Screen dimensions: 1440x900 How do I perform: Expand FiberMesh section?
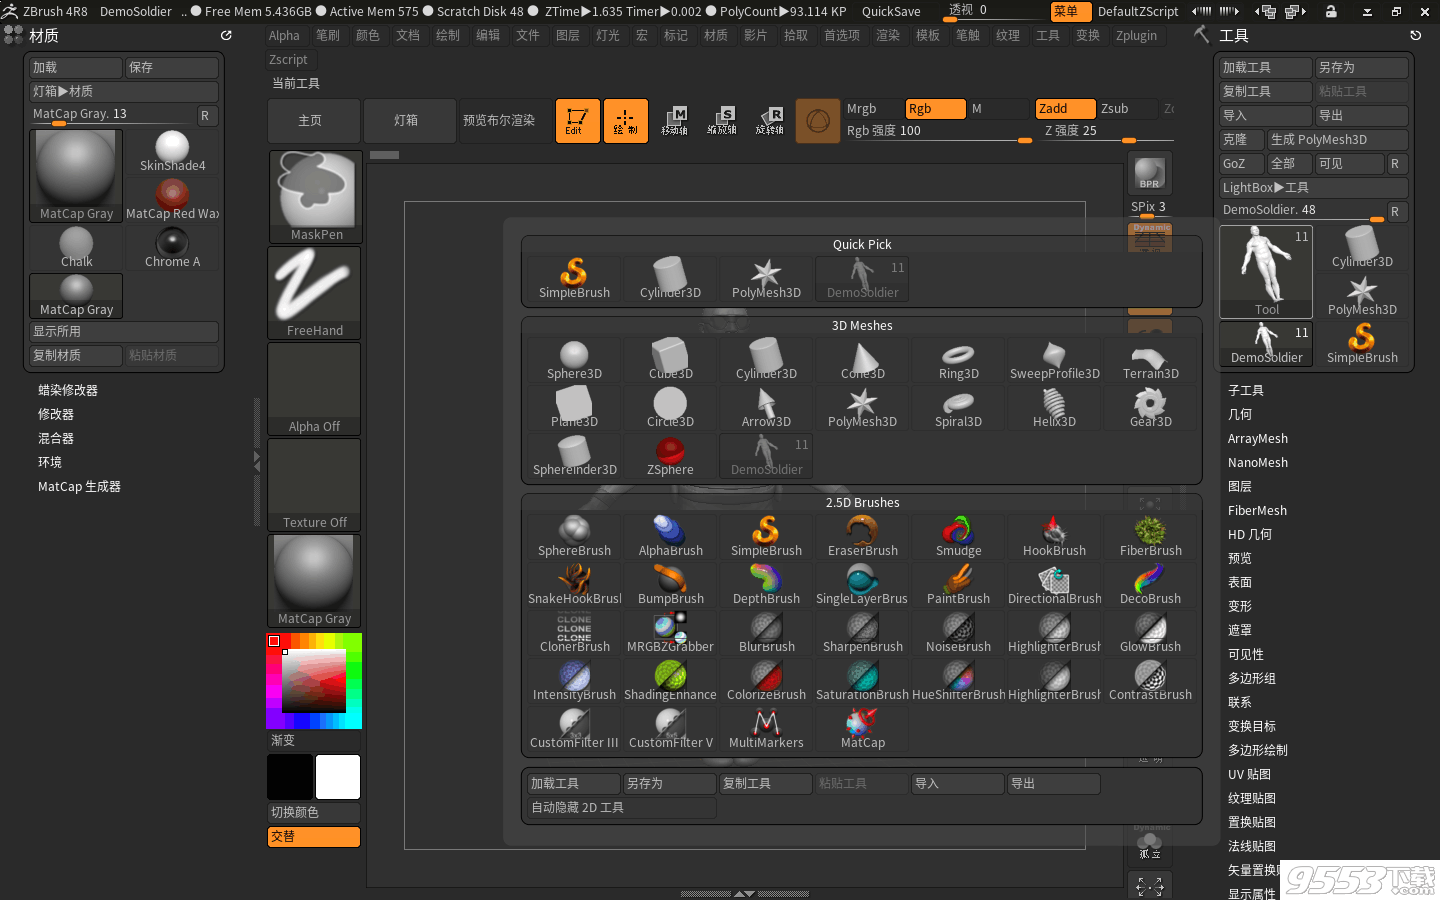pyautogui.click(x=1257, y=511)
